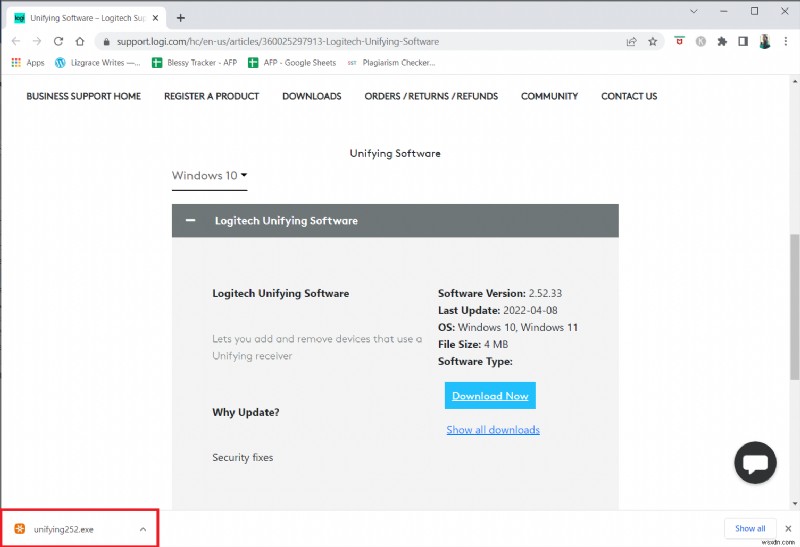The image size is (800, 547).
Task: Click the File Size 4 MB text
Action: [473, 344]
